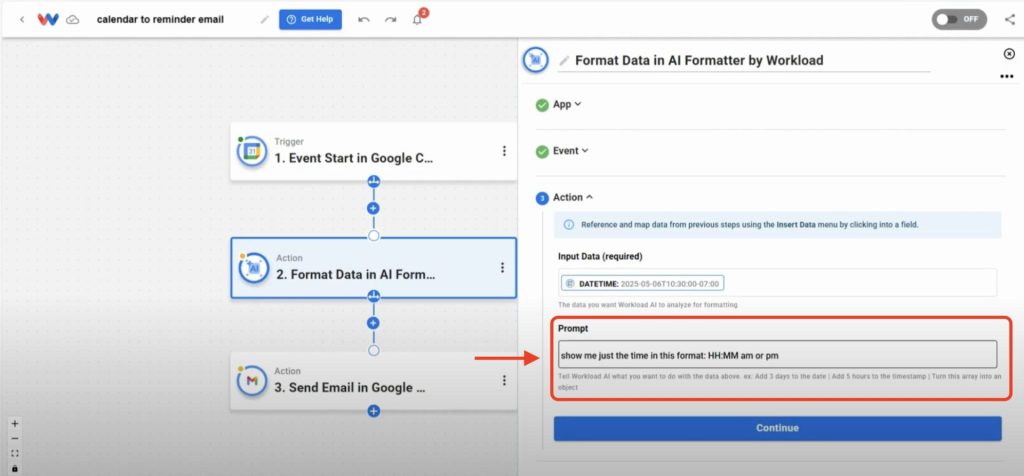Click the cloud save status icon
1024x476 pixels.
73,20
